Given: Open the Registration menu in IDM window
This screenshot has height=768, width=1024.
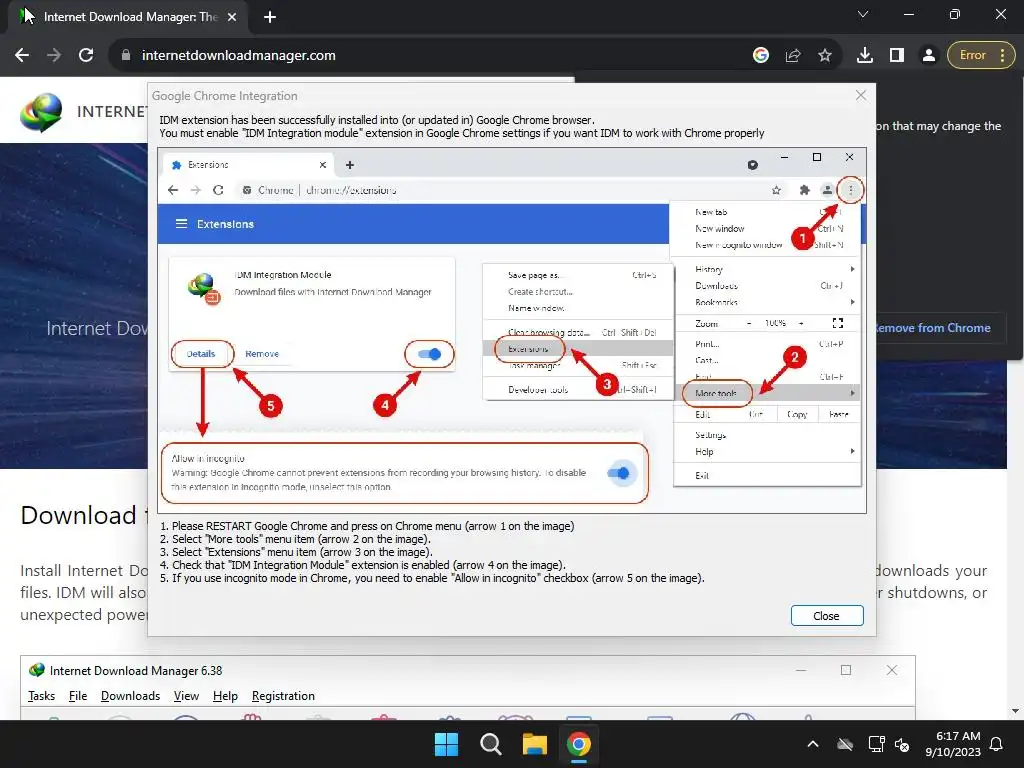Looking at the screenshot, I should tap(283, 696).
